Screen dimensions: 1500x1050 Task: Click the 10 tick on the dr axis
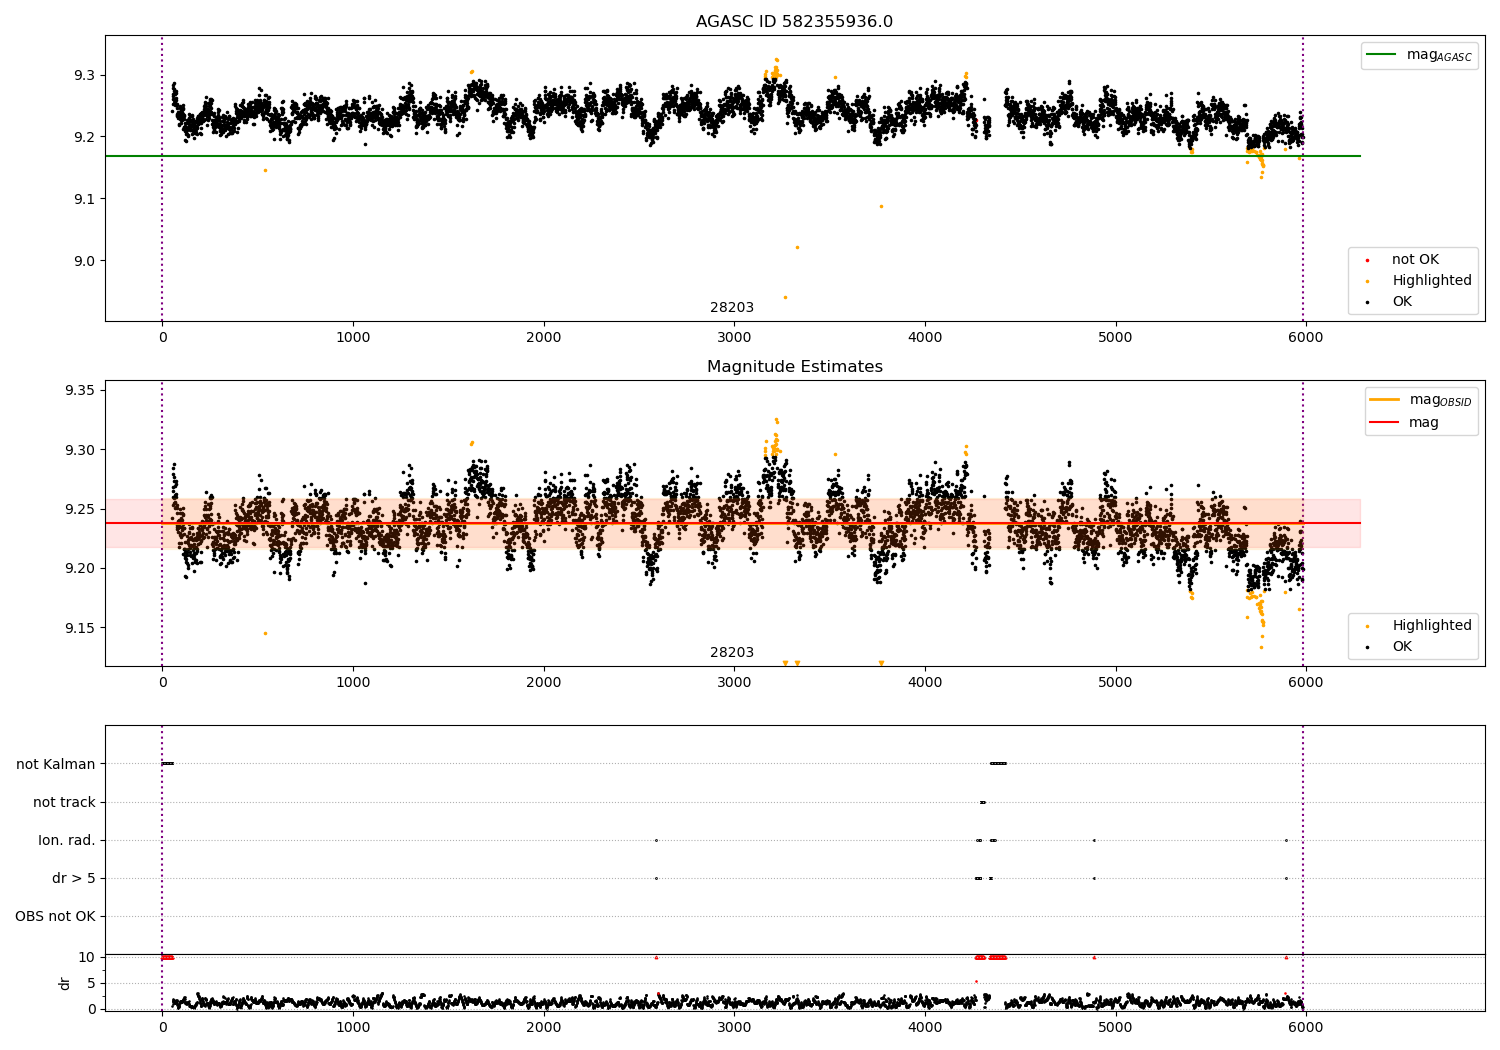(x=87, y=958)
